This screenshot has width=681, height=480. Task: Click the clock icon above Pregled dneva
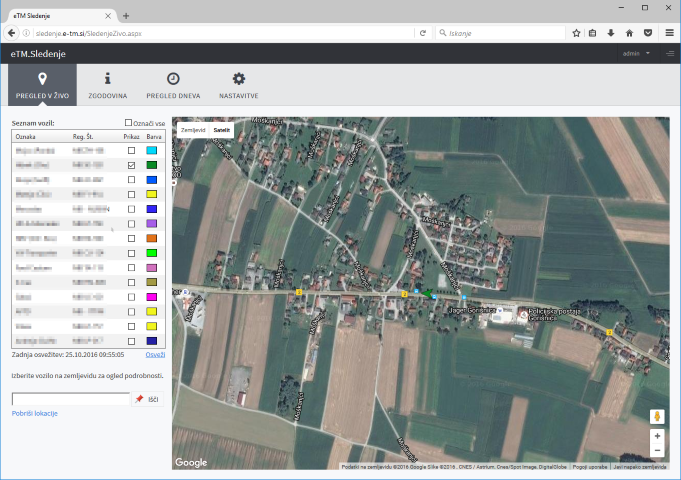click(173, 79)
